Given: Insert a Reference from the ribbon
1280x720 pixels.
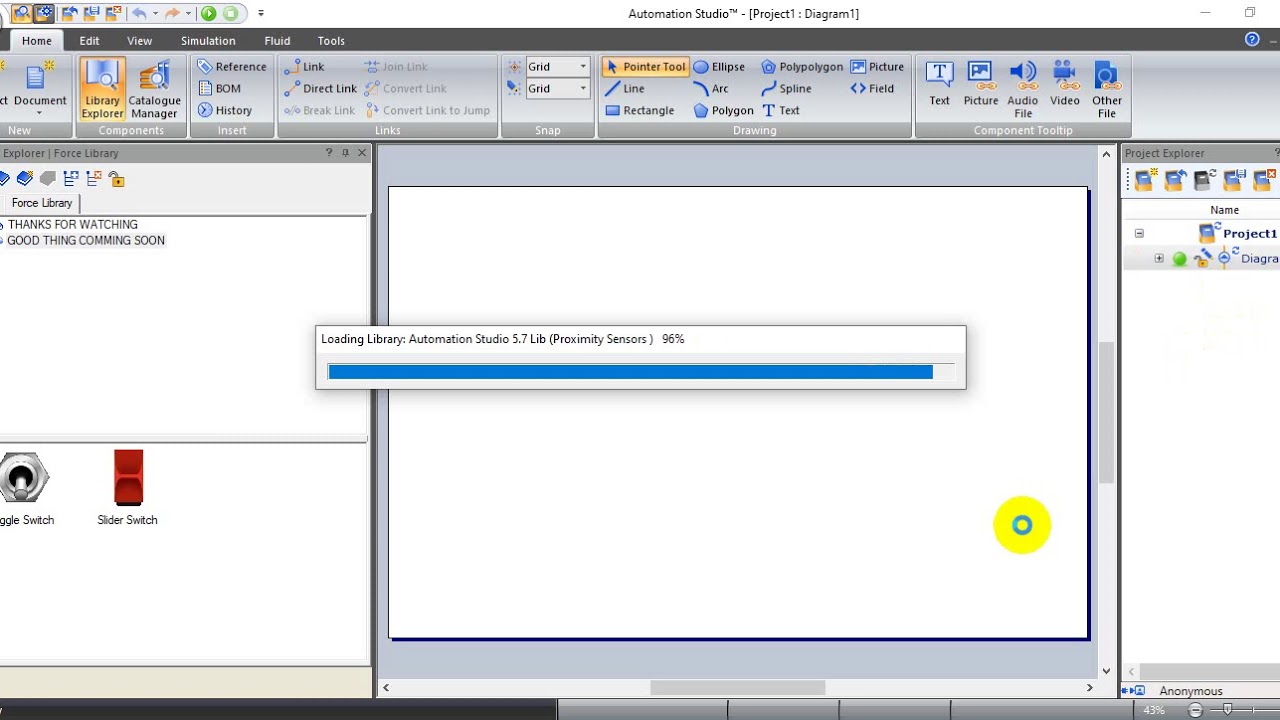Looking at the screenshot, I should click(232, 67).
